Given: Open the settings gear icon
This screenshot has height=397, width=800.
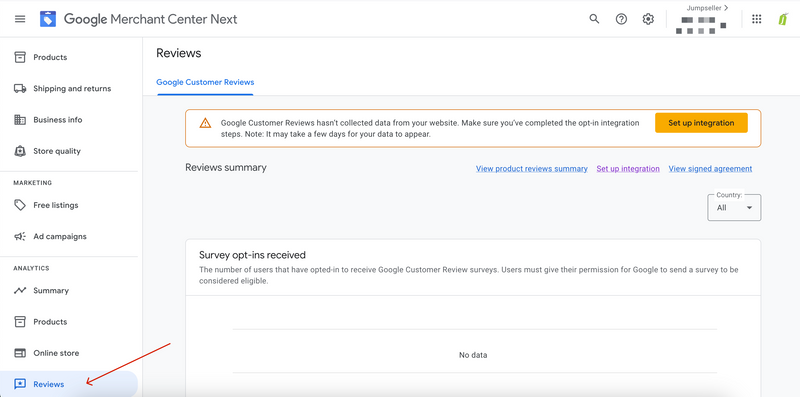Looking at the screenshot, I should [648, 19].
